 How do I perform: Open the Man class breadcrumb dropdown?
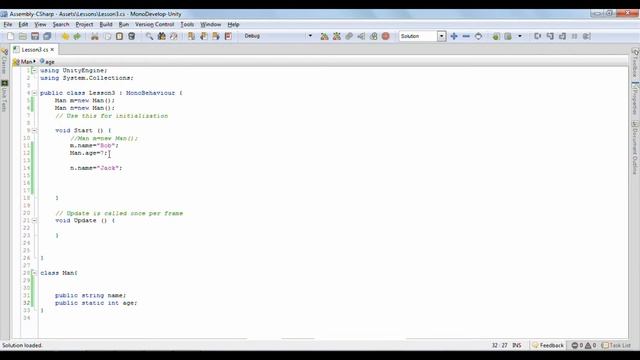pyautogui.click(x=24, y=62)
